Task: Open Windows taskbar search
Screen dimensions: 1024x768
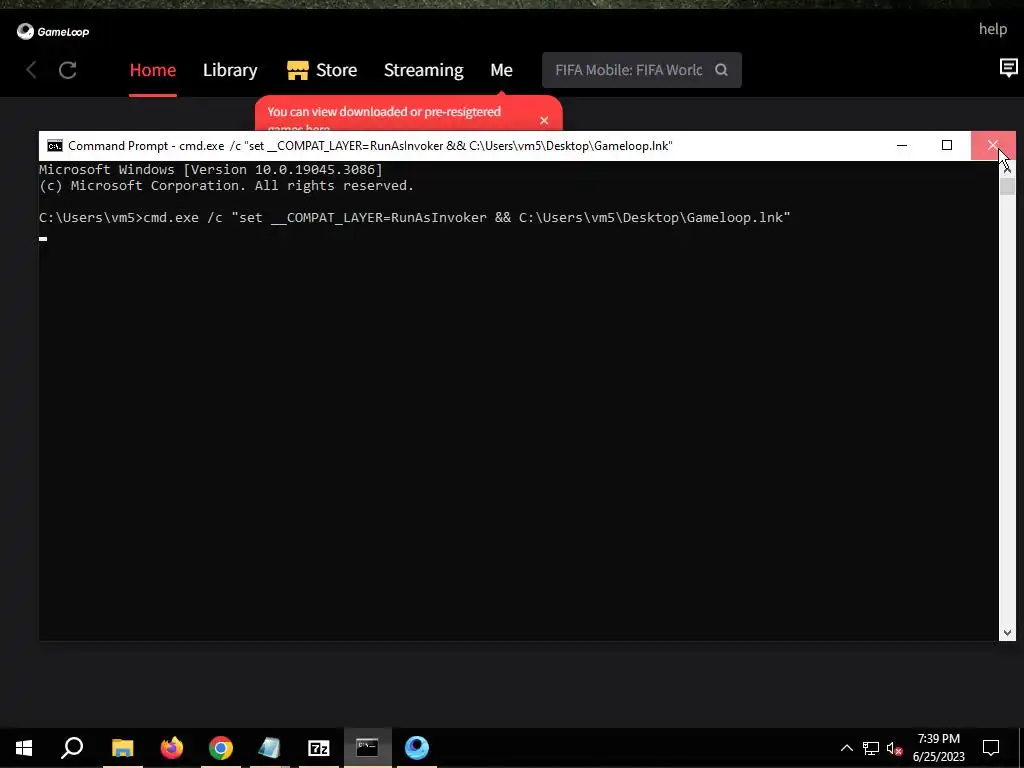Action: [72, 748]
